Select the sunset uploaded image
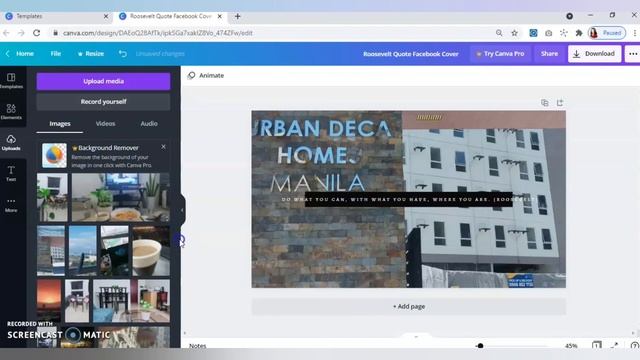The height and width of the screenshot is (360, 640). coord(49,301)
